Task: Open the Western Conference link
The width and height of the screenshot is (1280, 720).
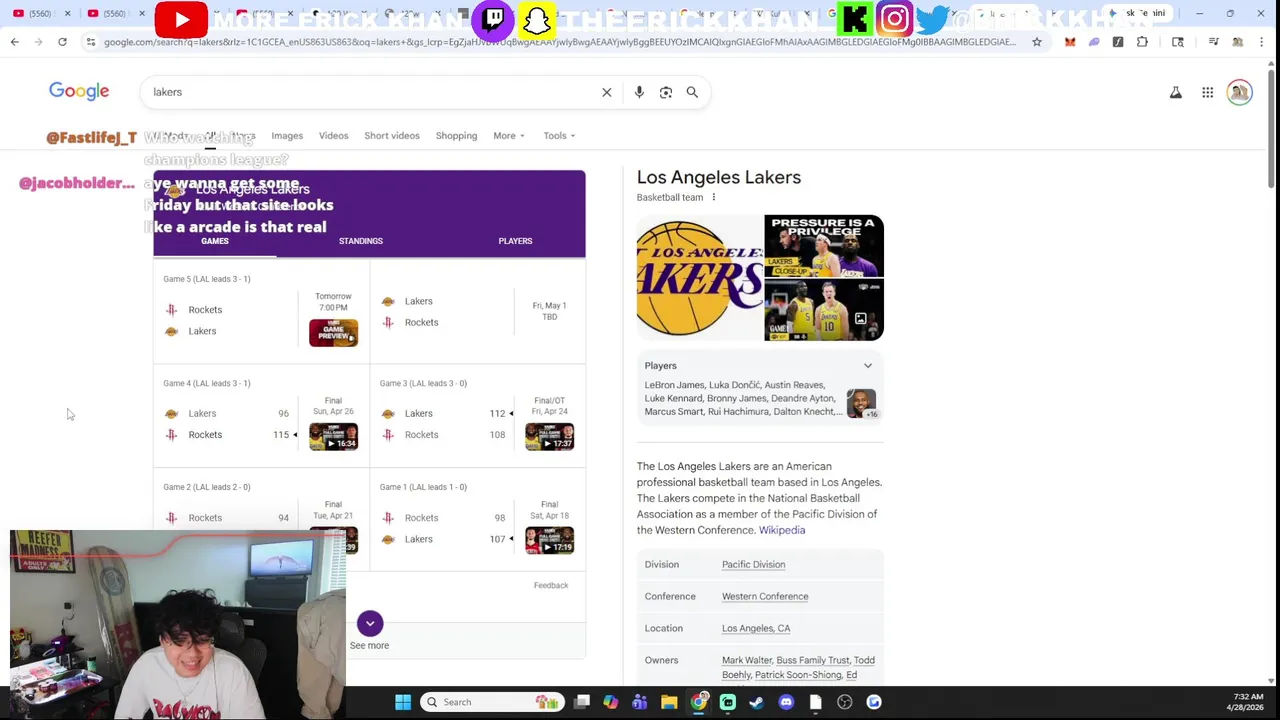Action: 765,597
